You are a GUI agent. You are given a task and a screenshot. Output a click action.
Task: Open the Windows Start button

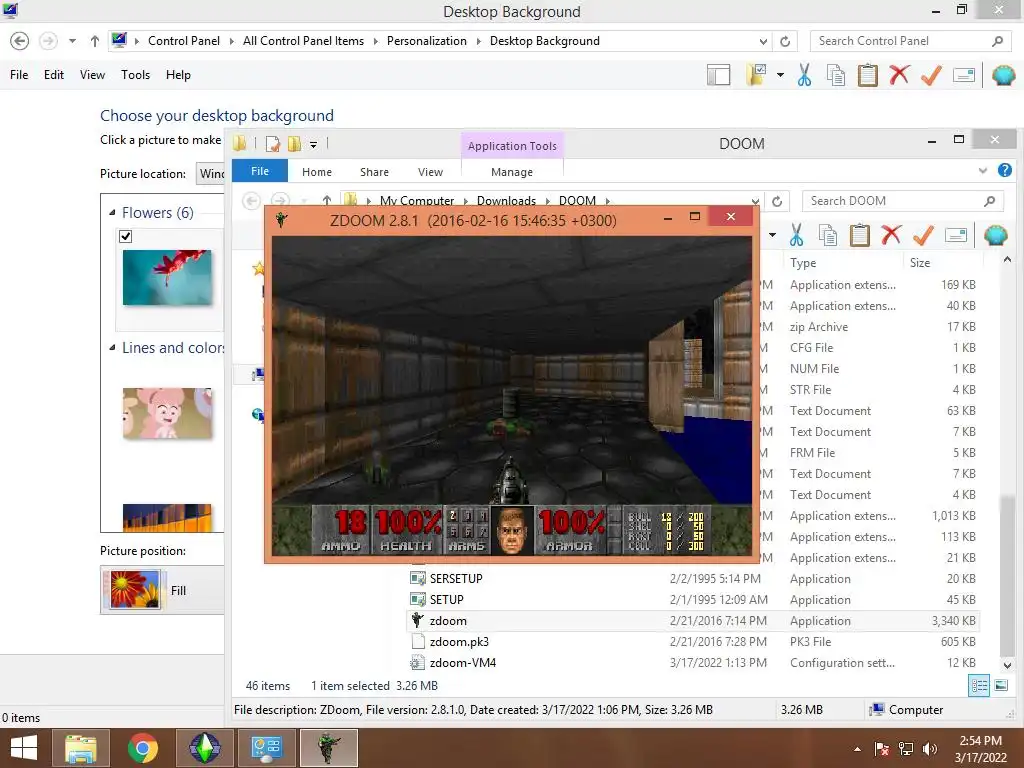(24, 748)
